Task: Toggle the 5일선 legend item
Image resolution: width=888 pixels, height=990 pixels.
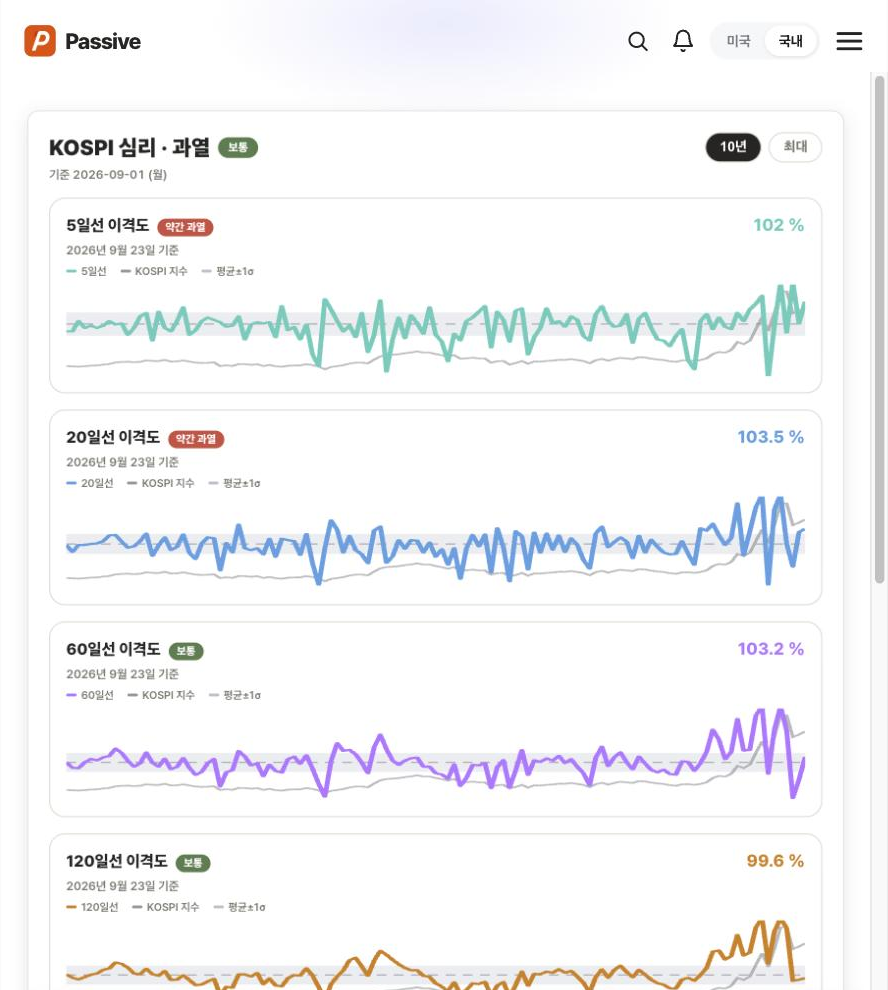Action: [87, 271]
